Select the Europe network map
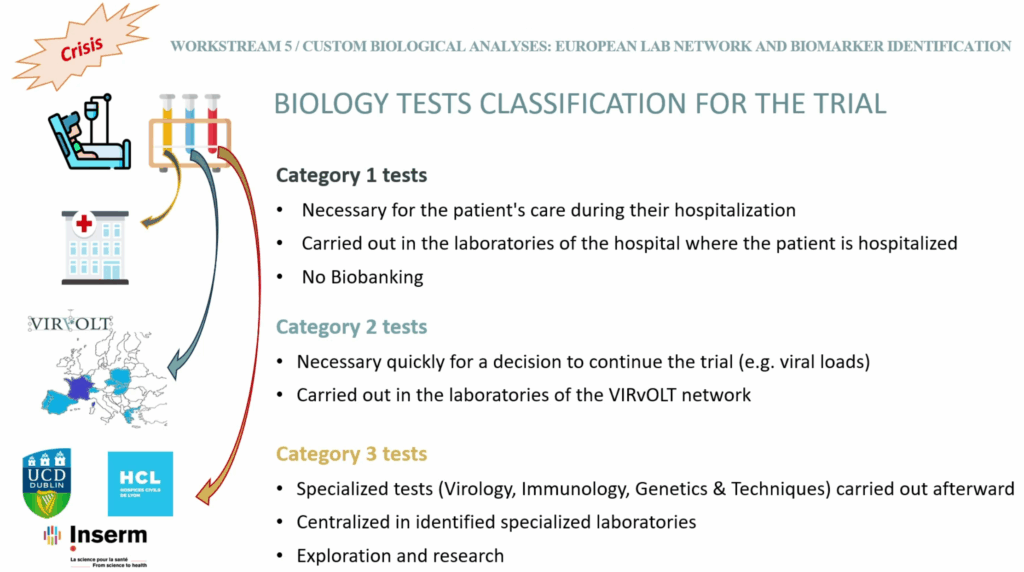Screen dimensions: 1024x572 point(100,375)
